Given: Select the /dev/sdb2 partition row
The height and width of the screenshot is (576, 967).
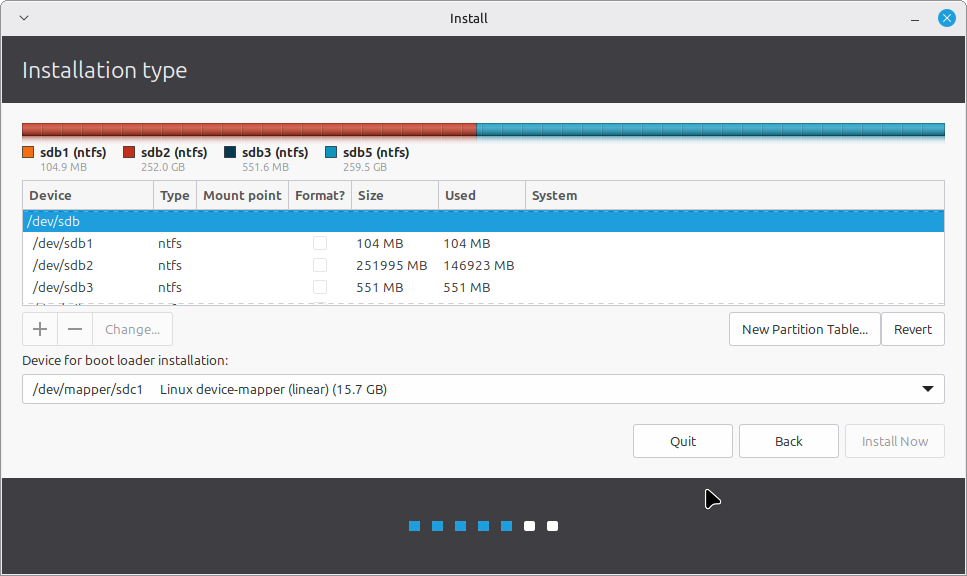Looking at the screenshot, I should point(484,265).
